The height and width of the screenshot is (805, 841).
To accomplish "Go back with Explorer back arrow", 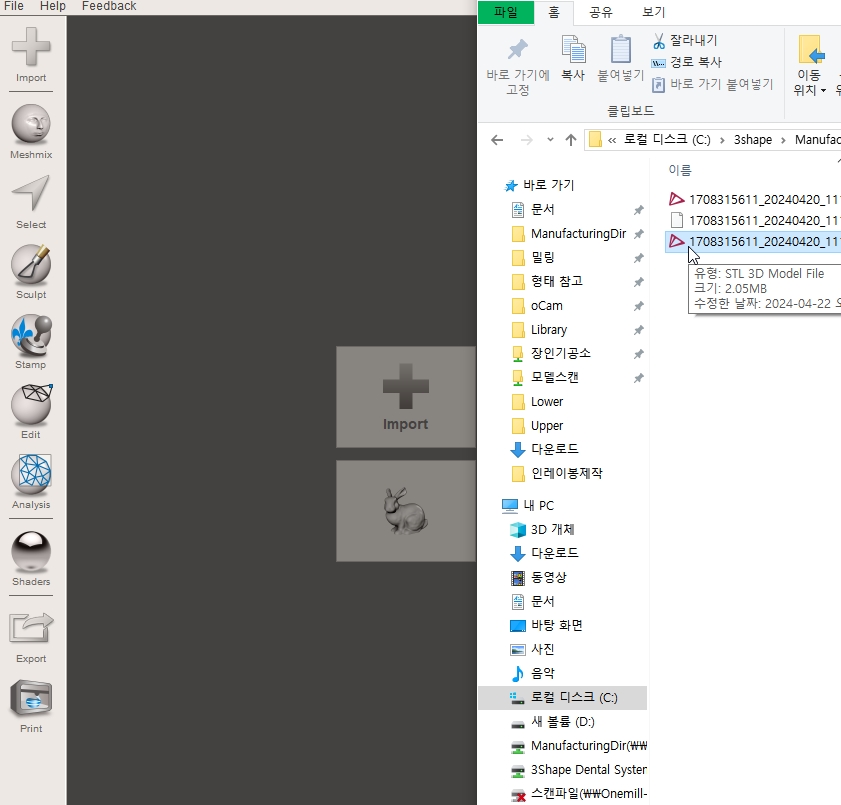I will [x=497, y=141].
